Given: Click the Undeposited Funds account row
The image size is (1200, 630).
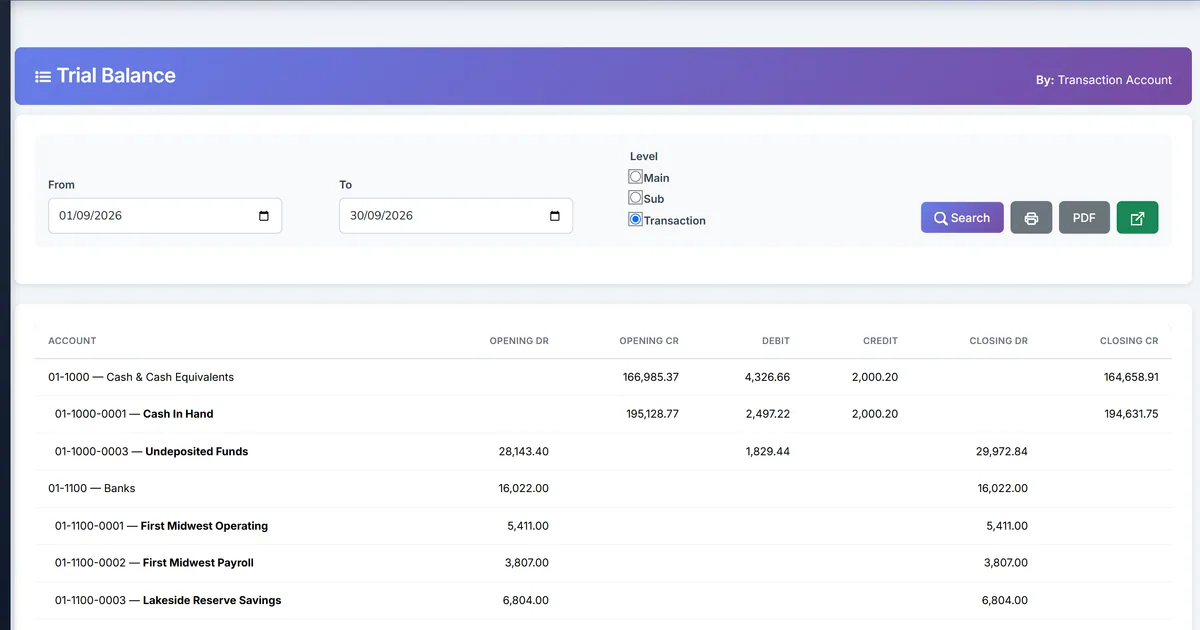Looking at the screenshot, I should tap(603, 452).
